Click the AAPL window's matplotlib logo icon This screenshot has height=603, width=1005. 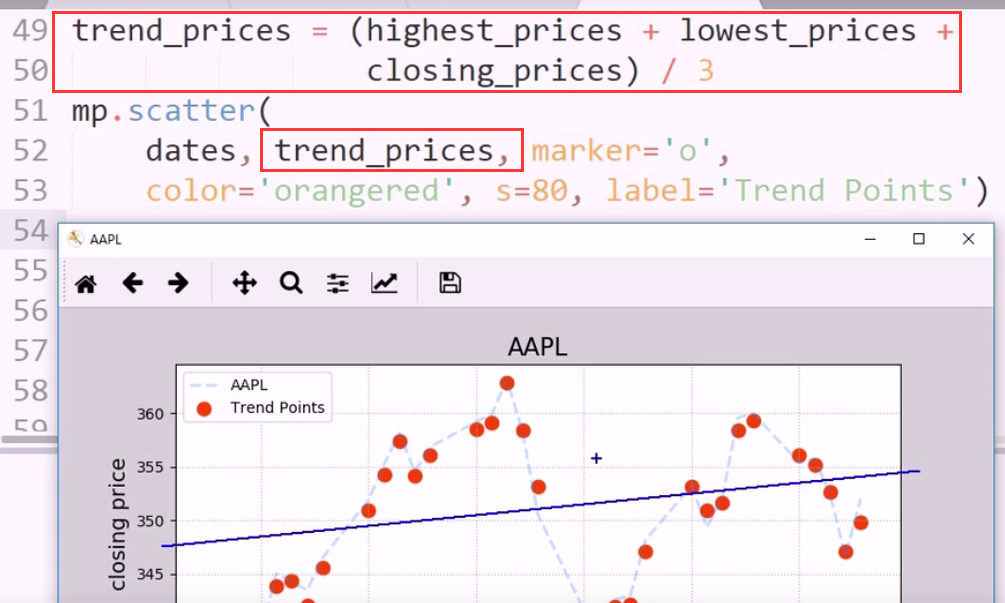76,239
